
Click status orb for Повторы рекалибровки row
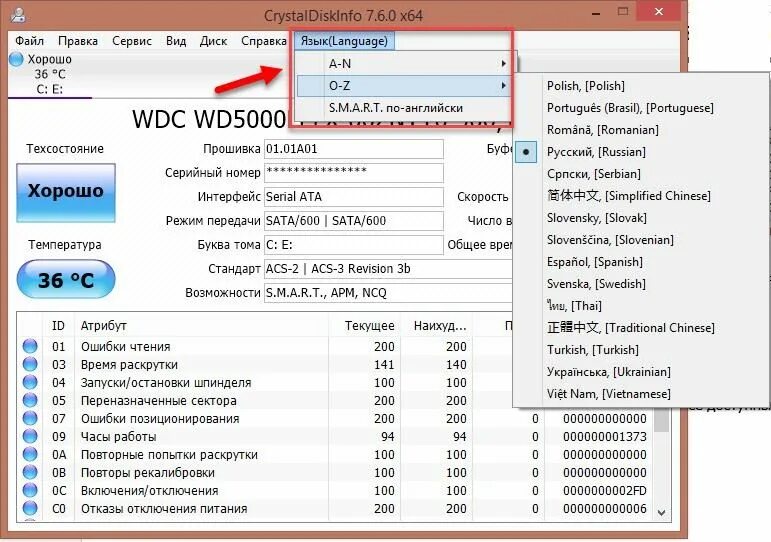click(30, 472)
